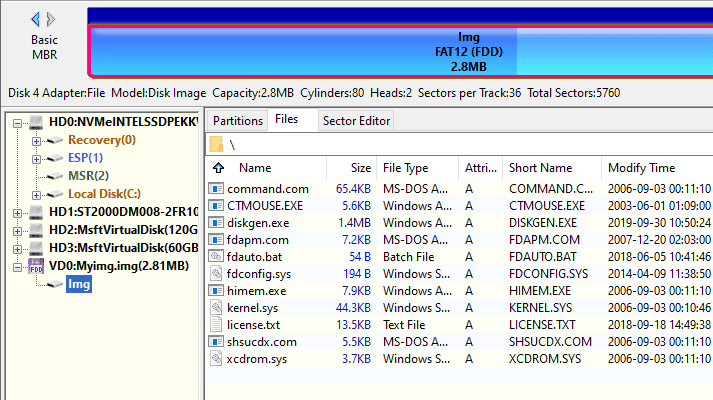Click the fdauto.bat batch file icon

click(217, 257)
